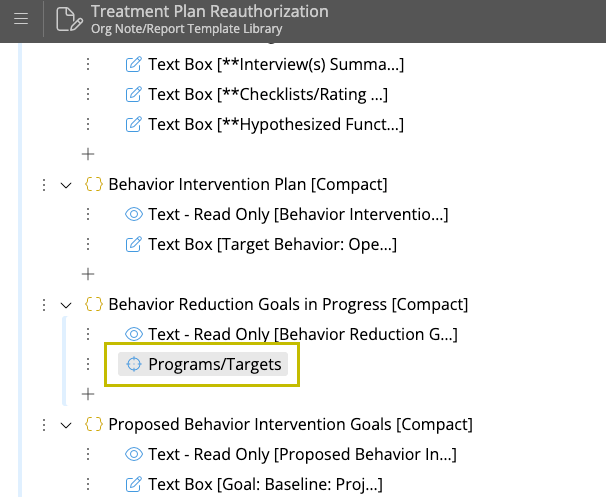The height and width of the screenshot is (497, 606).
Task: Click the Interview(s) Summary text box edit icon
Action: click(133, 65)
